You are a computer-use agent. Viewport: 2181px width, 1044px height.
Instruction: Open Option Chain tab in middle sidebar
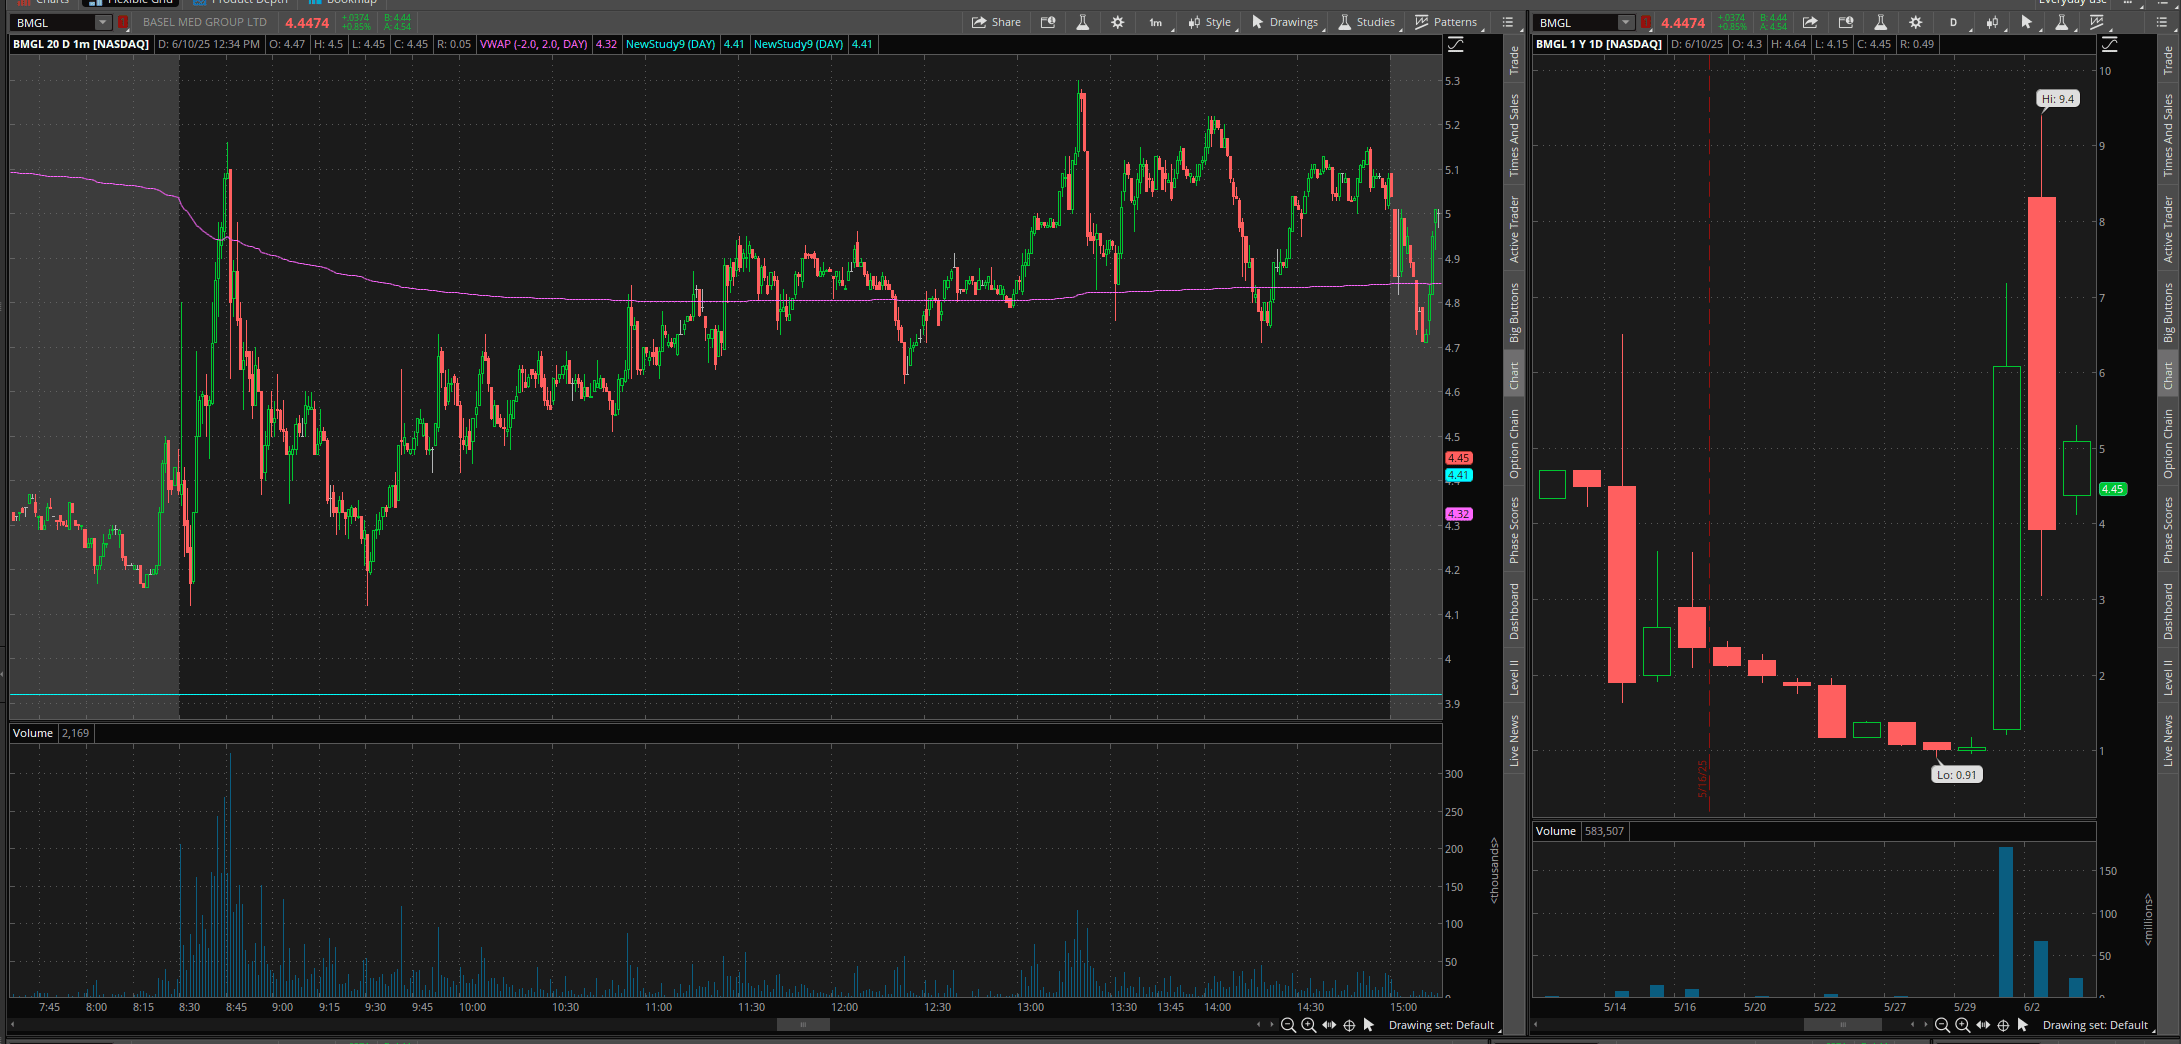tap(1514, 443)
